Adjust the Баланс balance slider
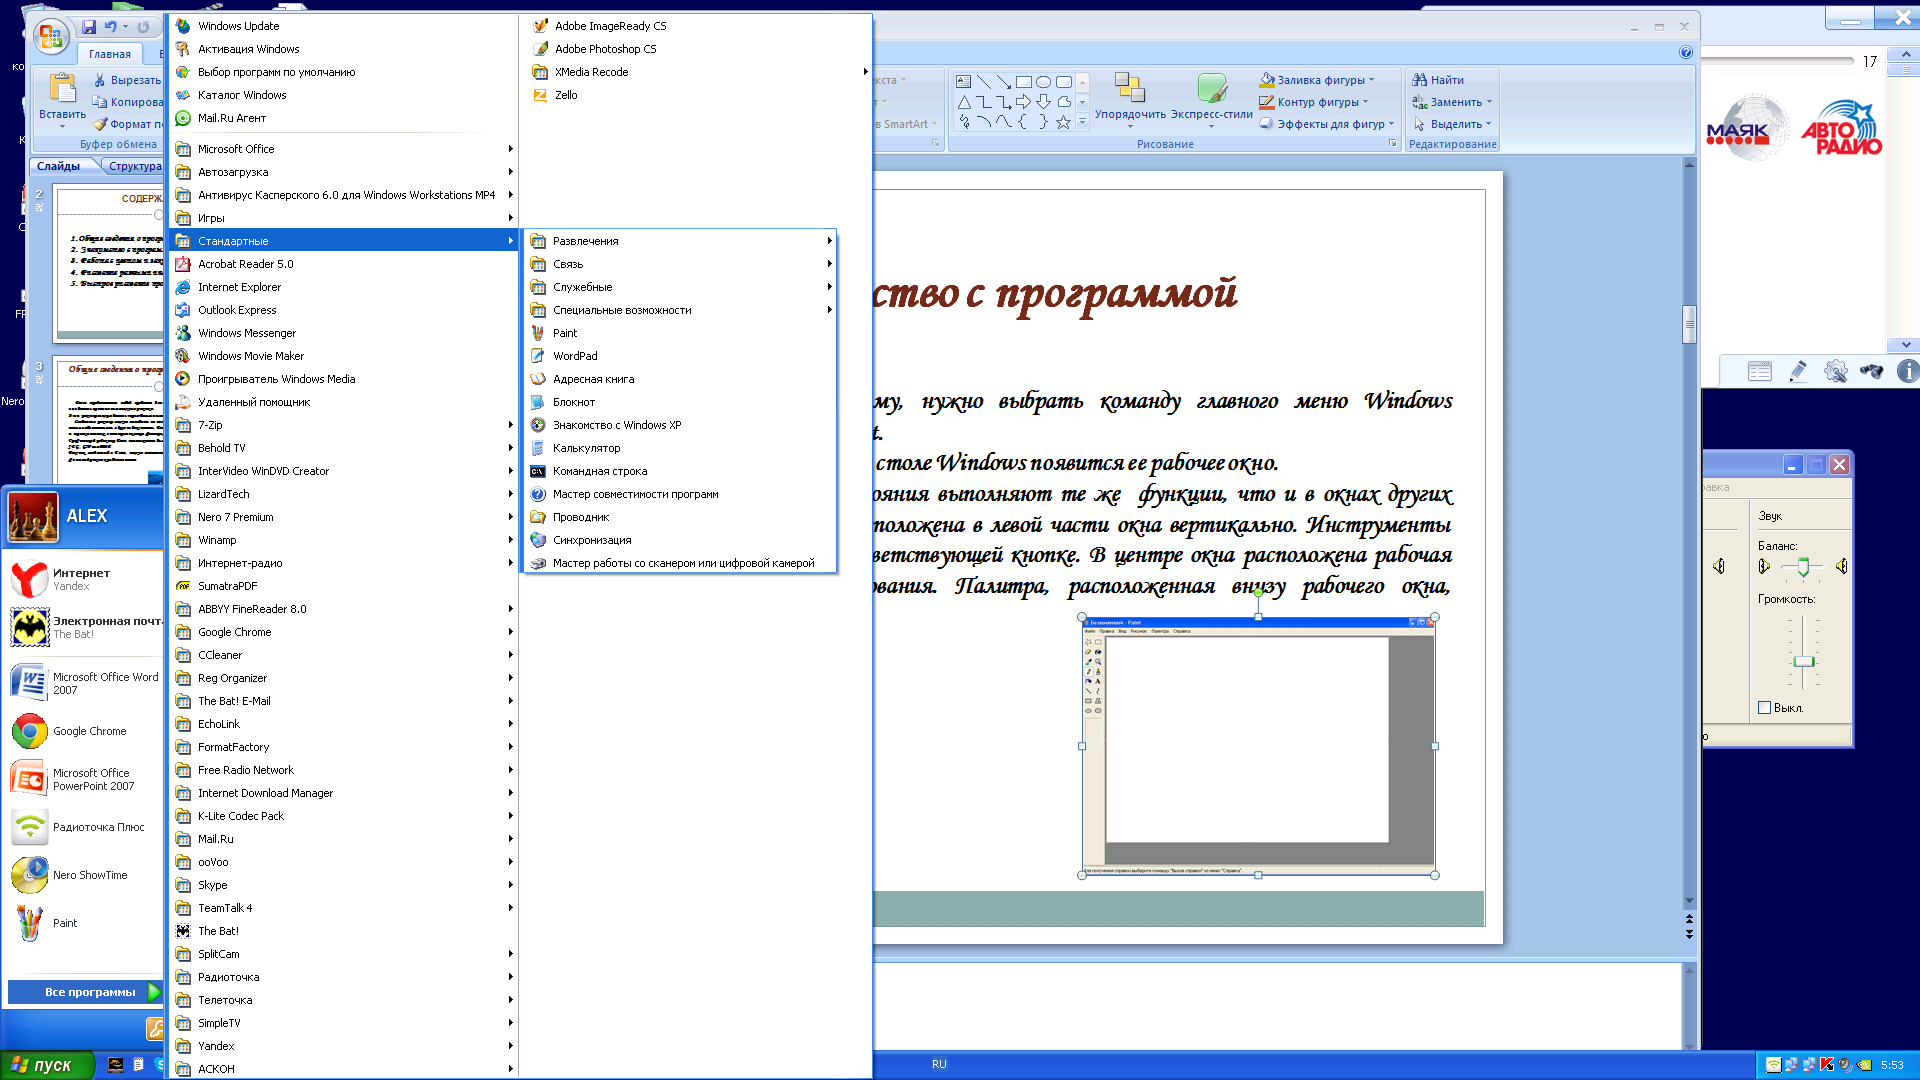 [1802, 567]
